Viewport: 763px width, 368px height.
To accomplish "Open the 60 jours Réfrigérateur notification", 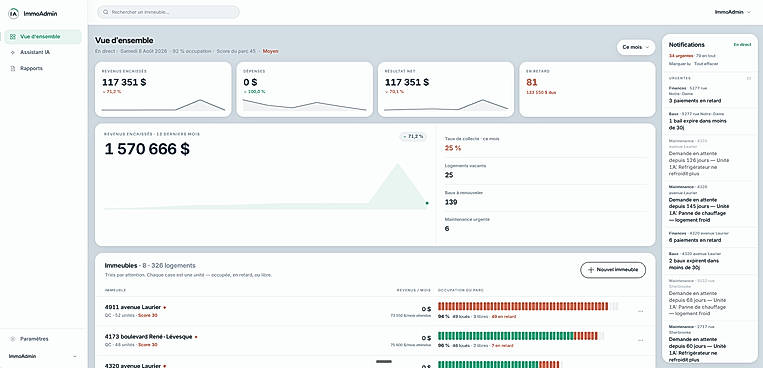I will [710, 343].
